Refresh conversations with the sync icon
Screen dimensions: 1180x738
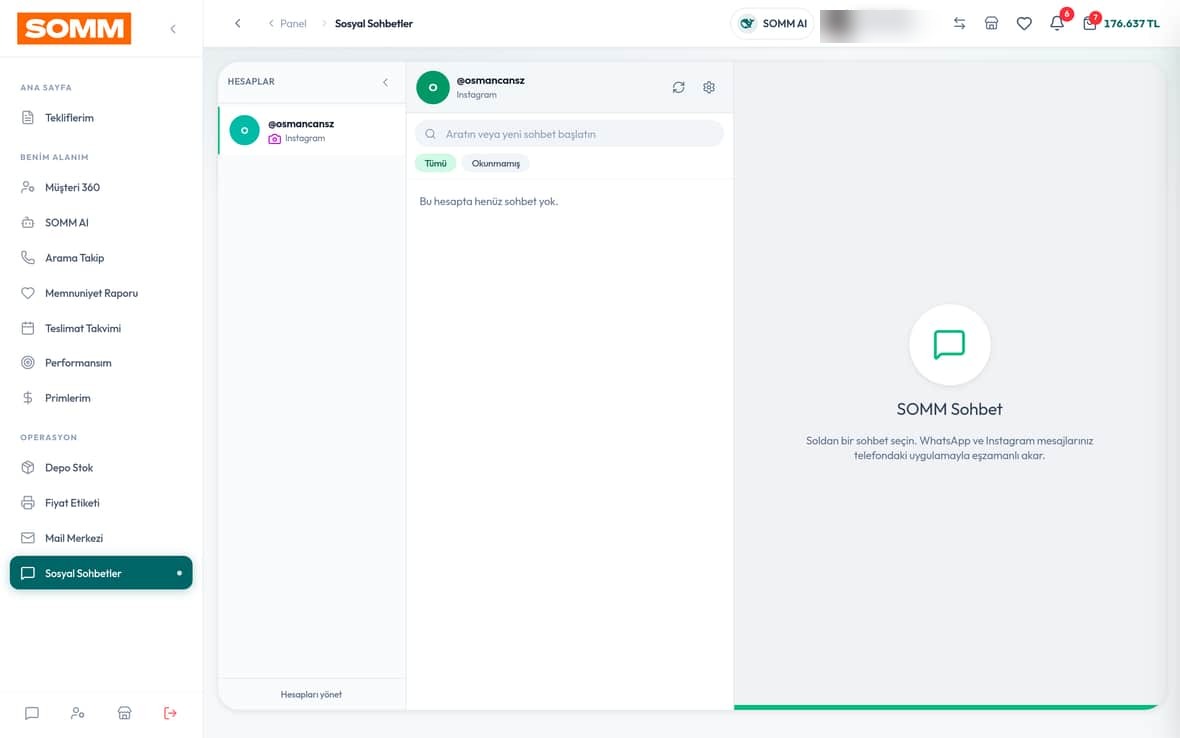[679, 87]
